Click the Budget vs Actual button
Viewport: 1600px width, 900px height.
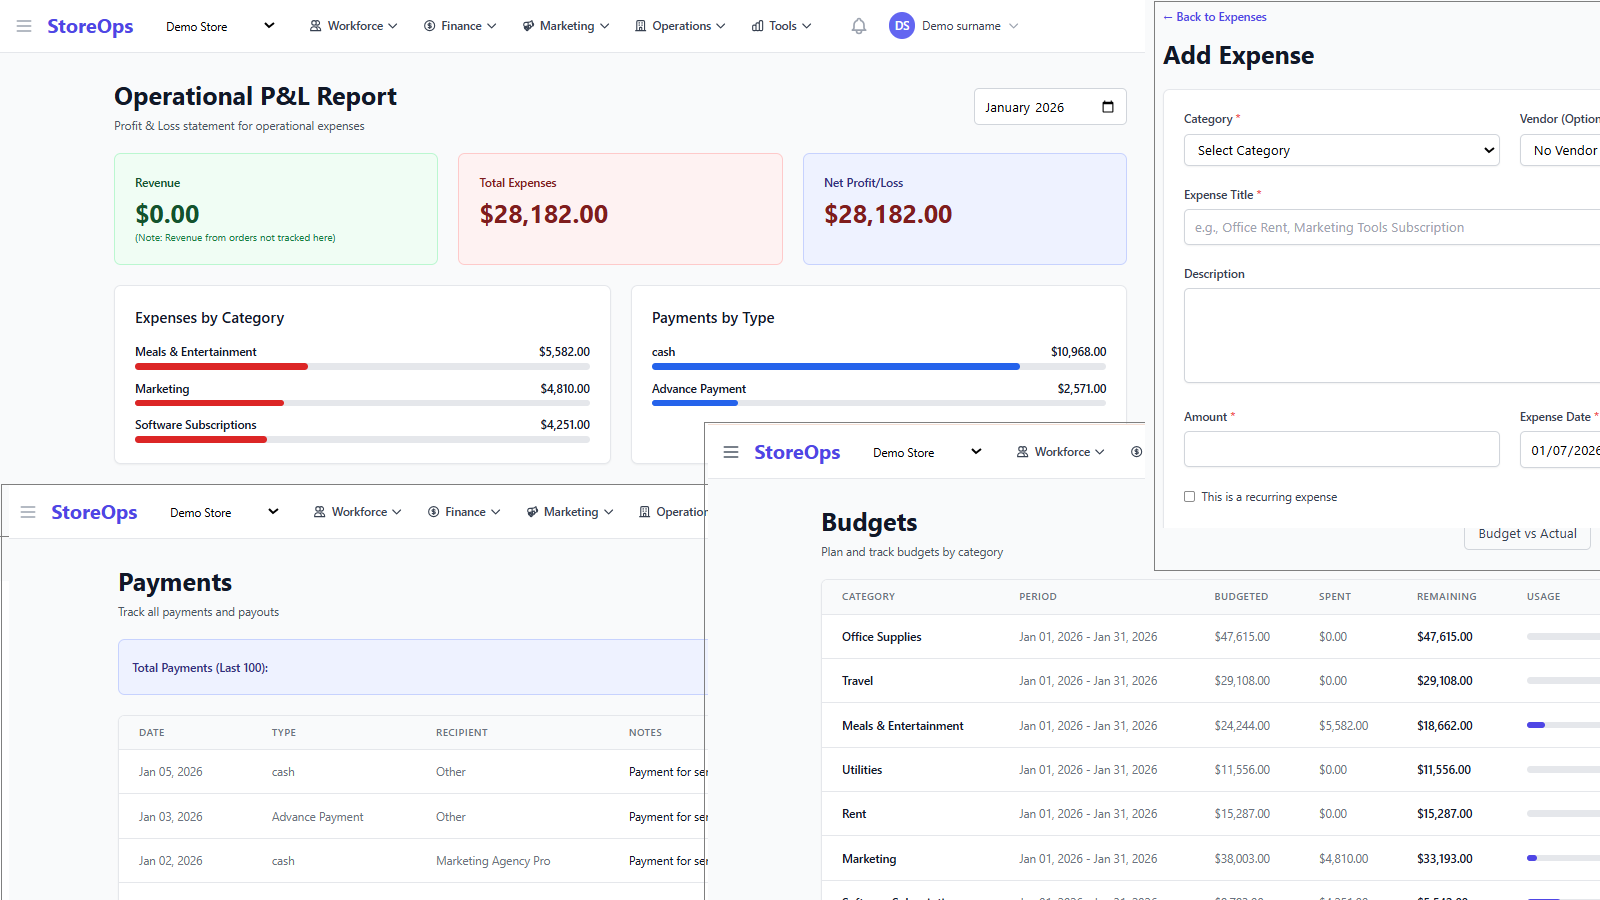[x=1527, y=533]
